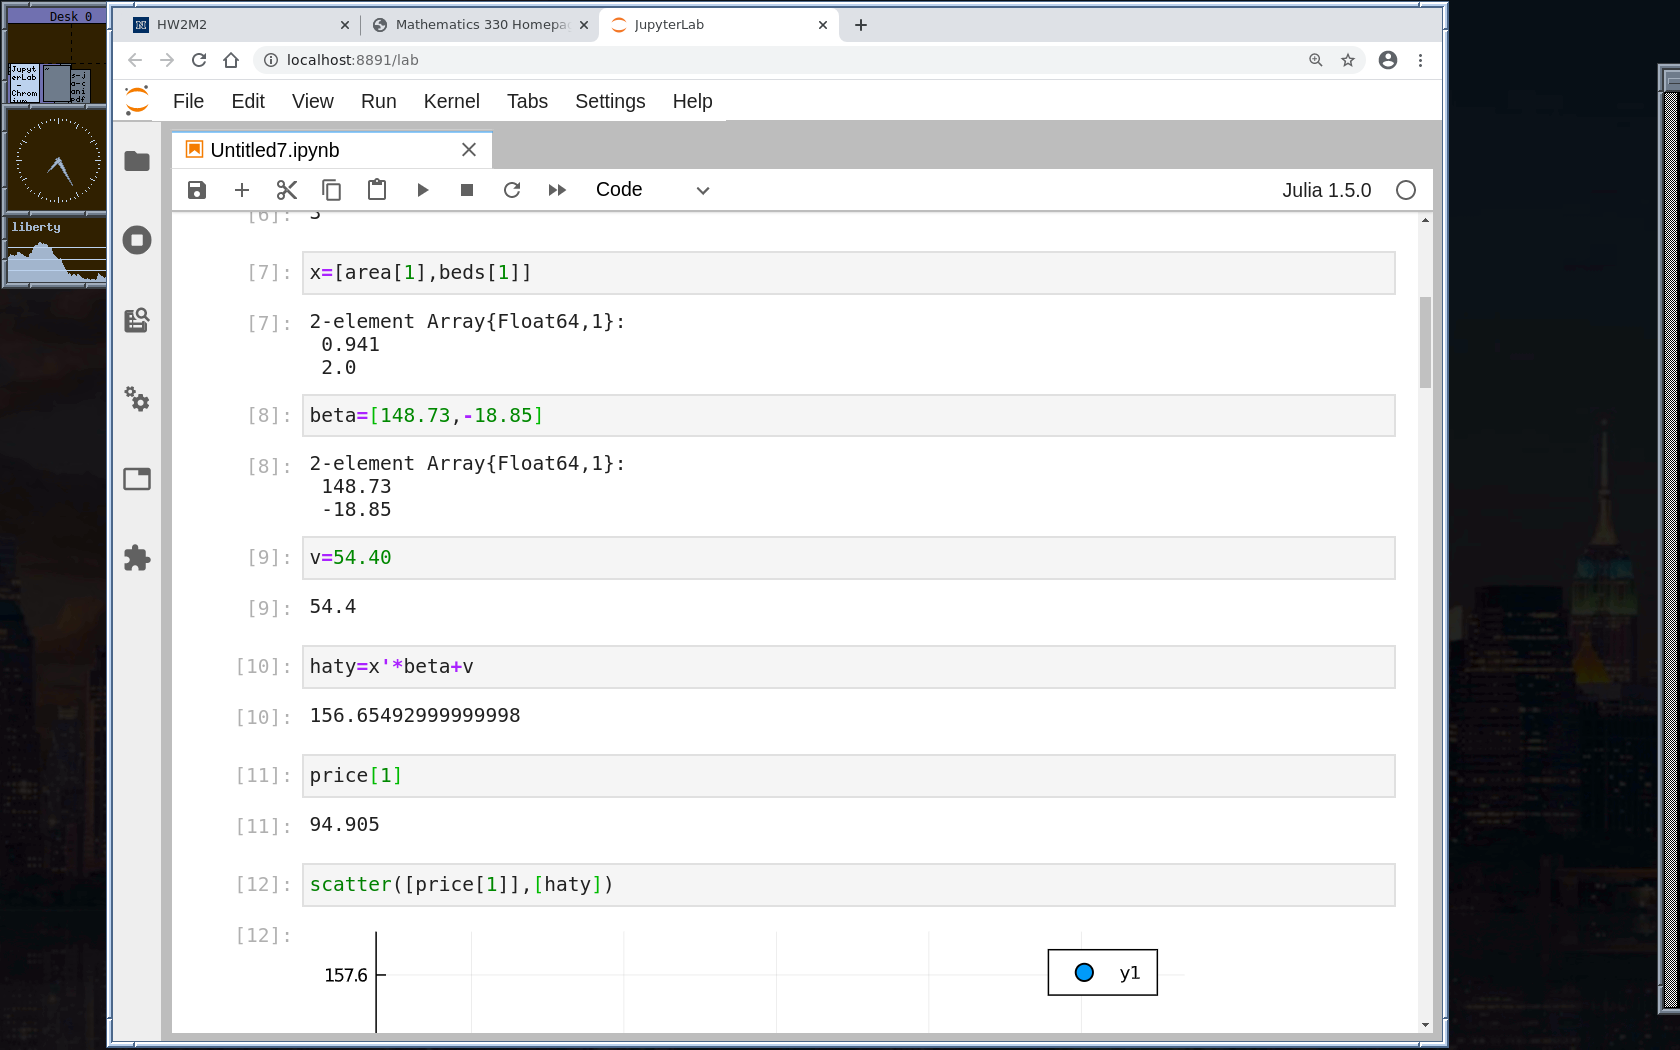Restart the kernel

pos(512,190)
